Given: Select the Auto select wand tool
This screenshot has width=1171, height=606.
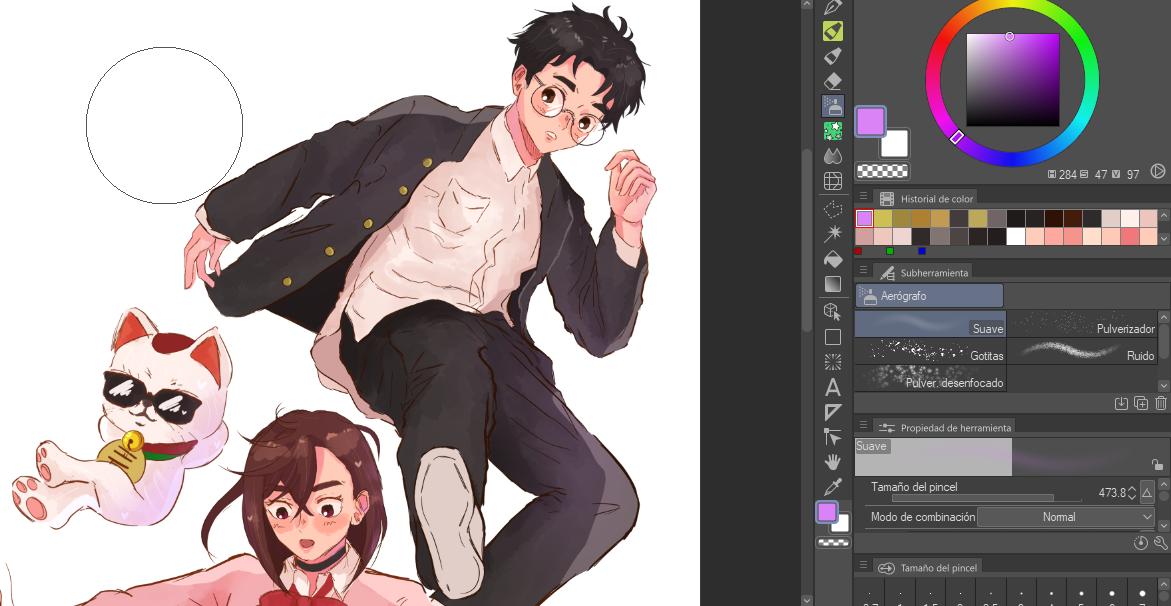Looking at the screenshot, I should (833, 235).
